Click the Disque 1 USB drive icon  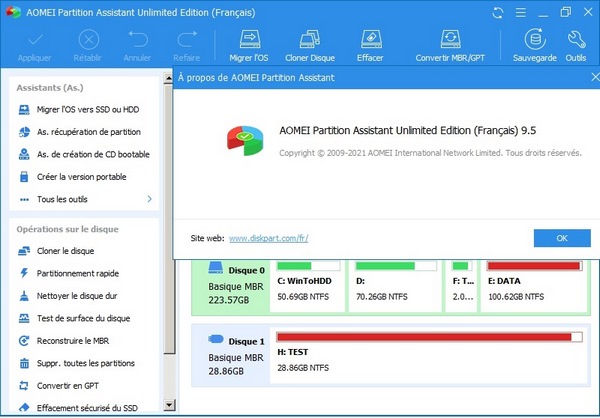pos(216,339)
